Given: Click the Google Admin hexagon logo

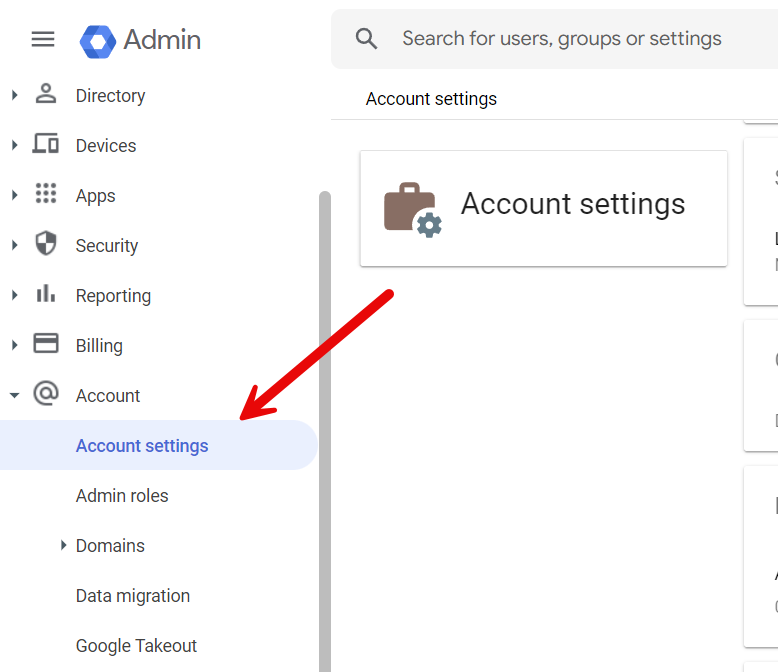Looking at the screenshot, I should [97, 40].
